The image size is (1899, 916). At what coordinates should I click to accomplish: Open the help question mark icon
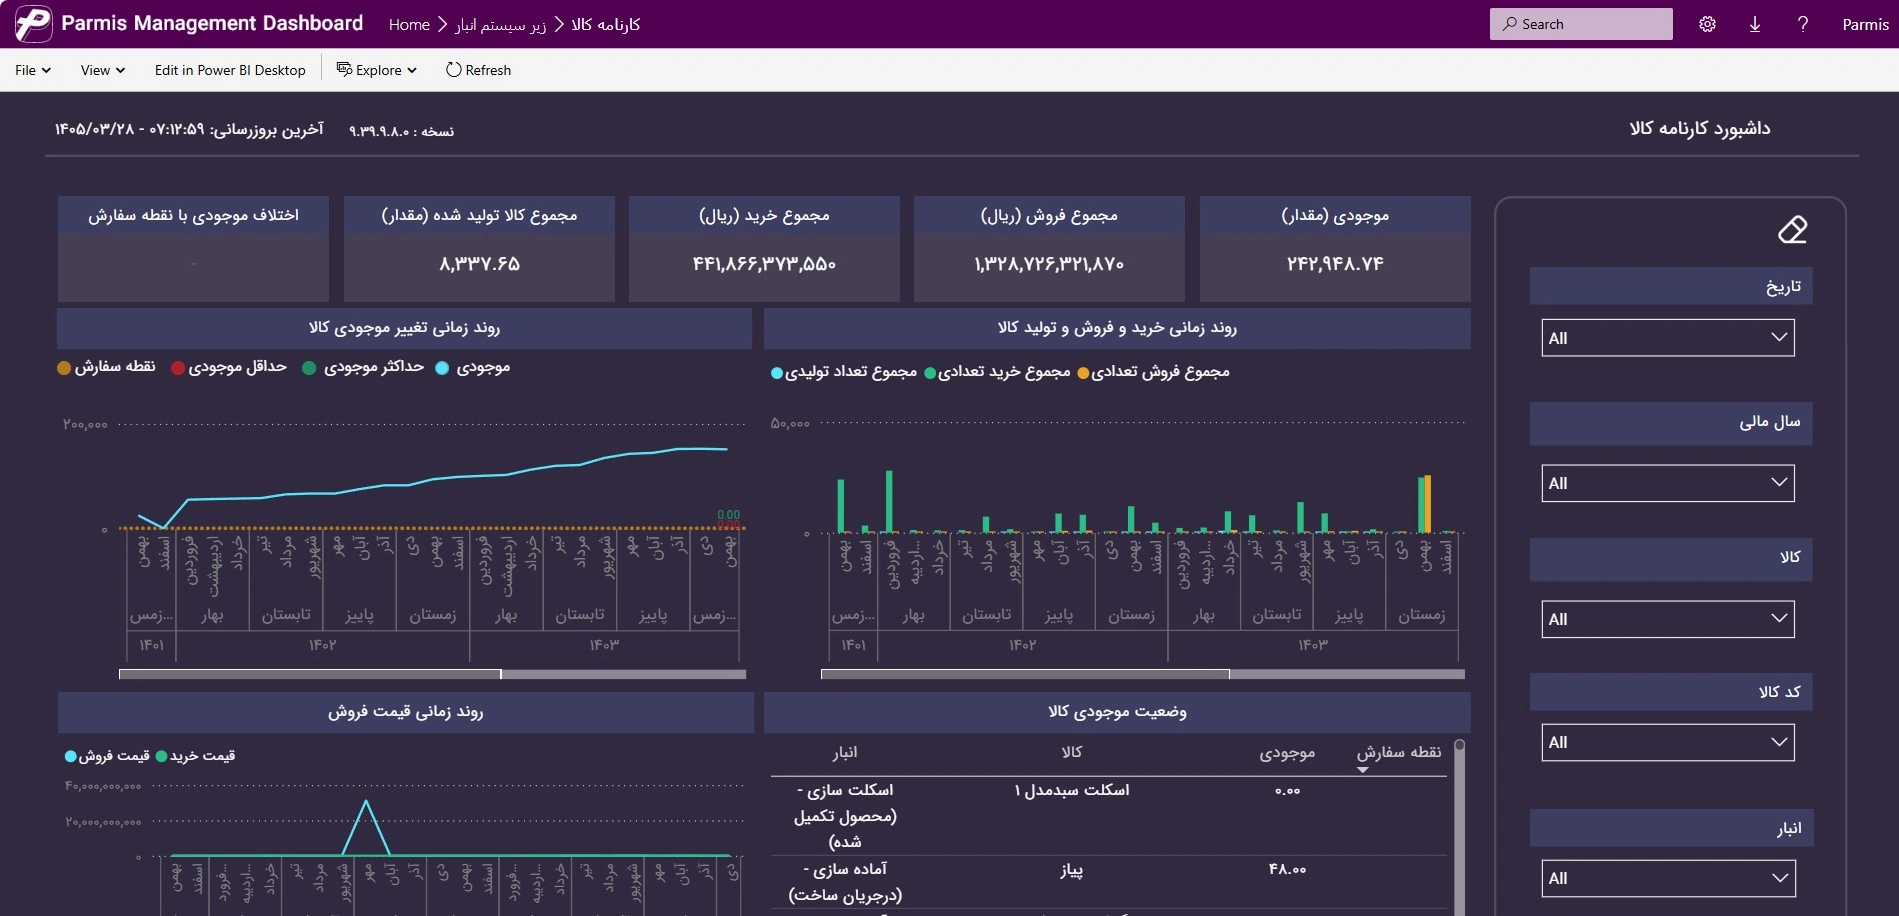(x=1803, y=24)
